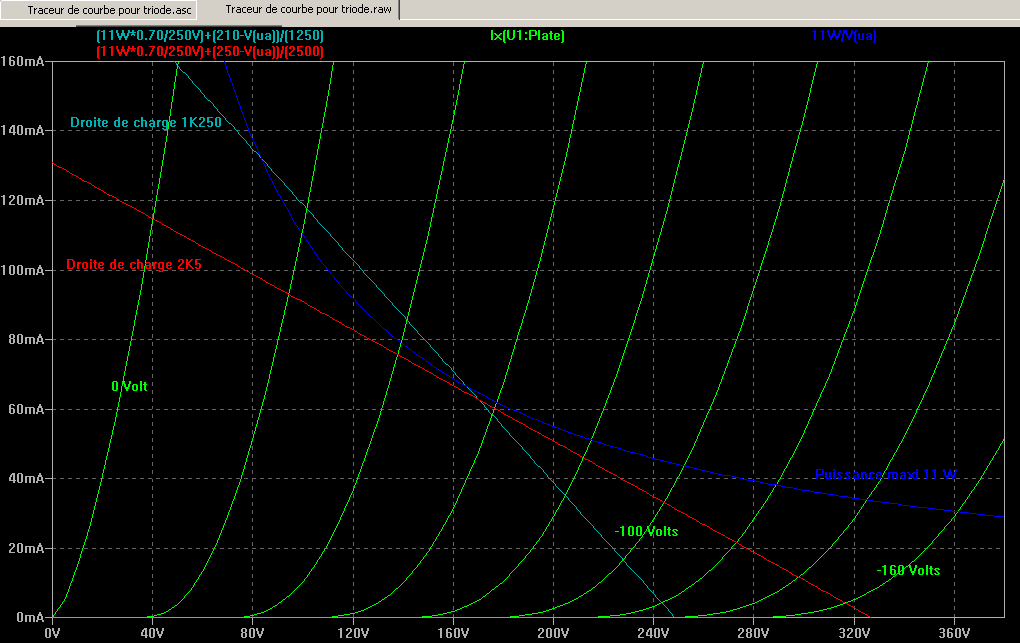The image size is (1020, 643).
Task: Select the 280V horizontal axis label
Action: [753, 633]
